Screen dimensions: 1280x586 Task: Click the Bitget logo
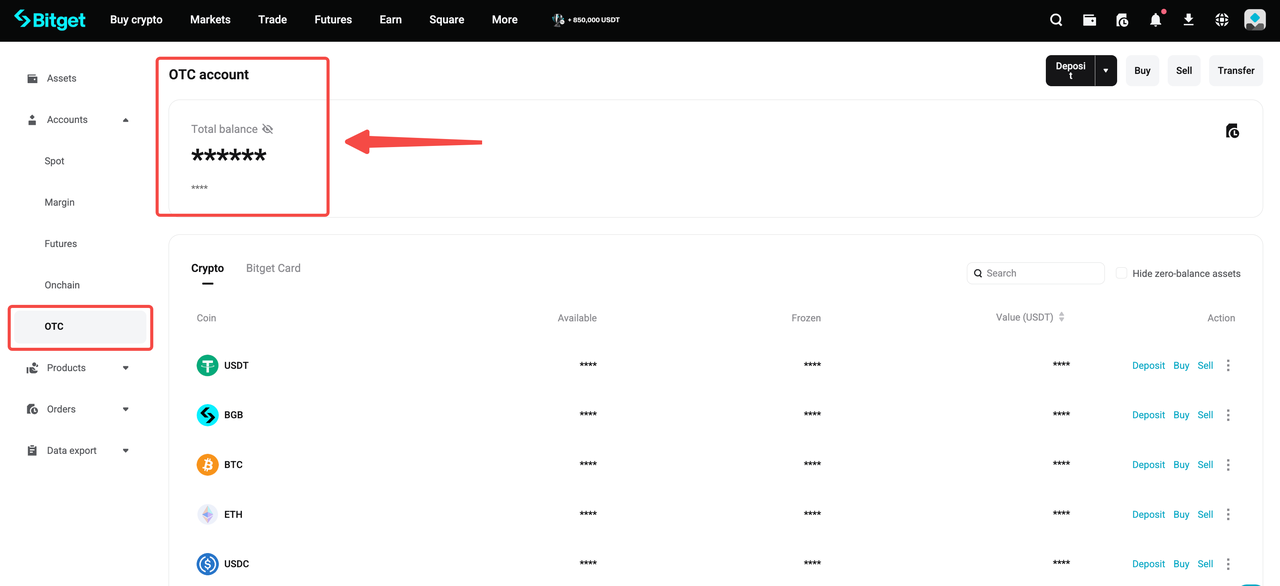pos(49,19)
